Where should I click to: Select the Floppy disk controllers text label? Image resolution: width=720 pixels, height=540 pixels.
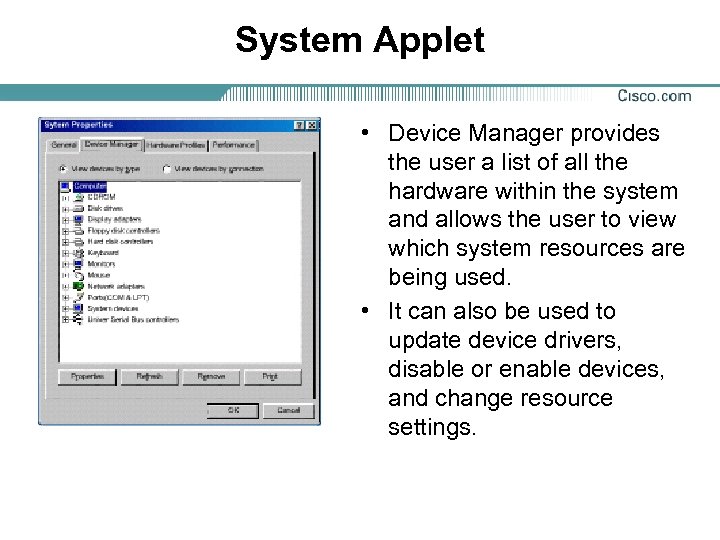pyautogui.click(x=124, y=231)
